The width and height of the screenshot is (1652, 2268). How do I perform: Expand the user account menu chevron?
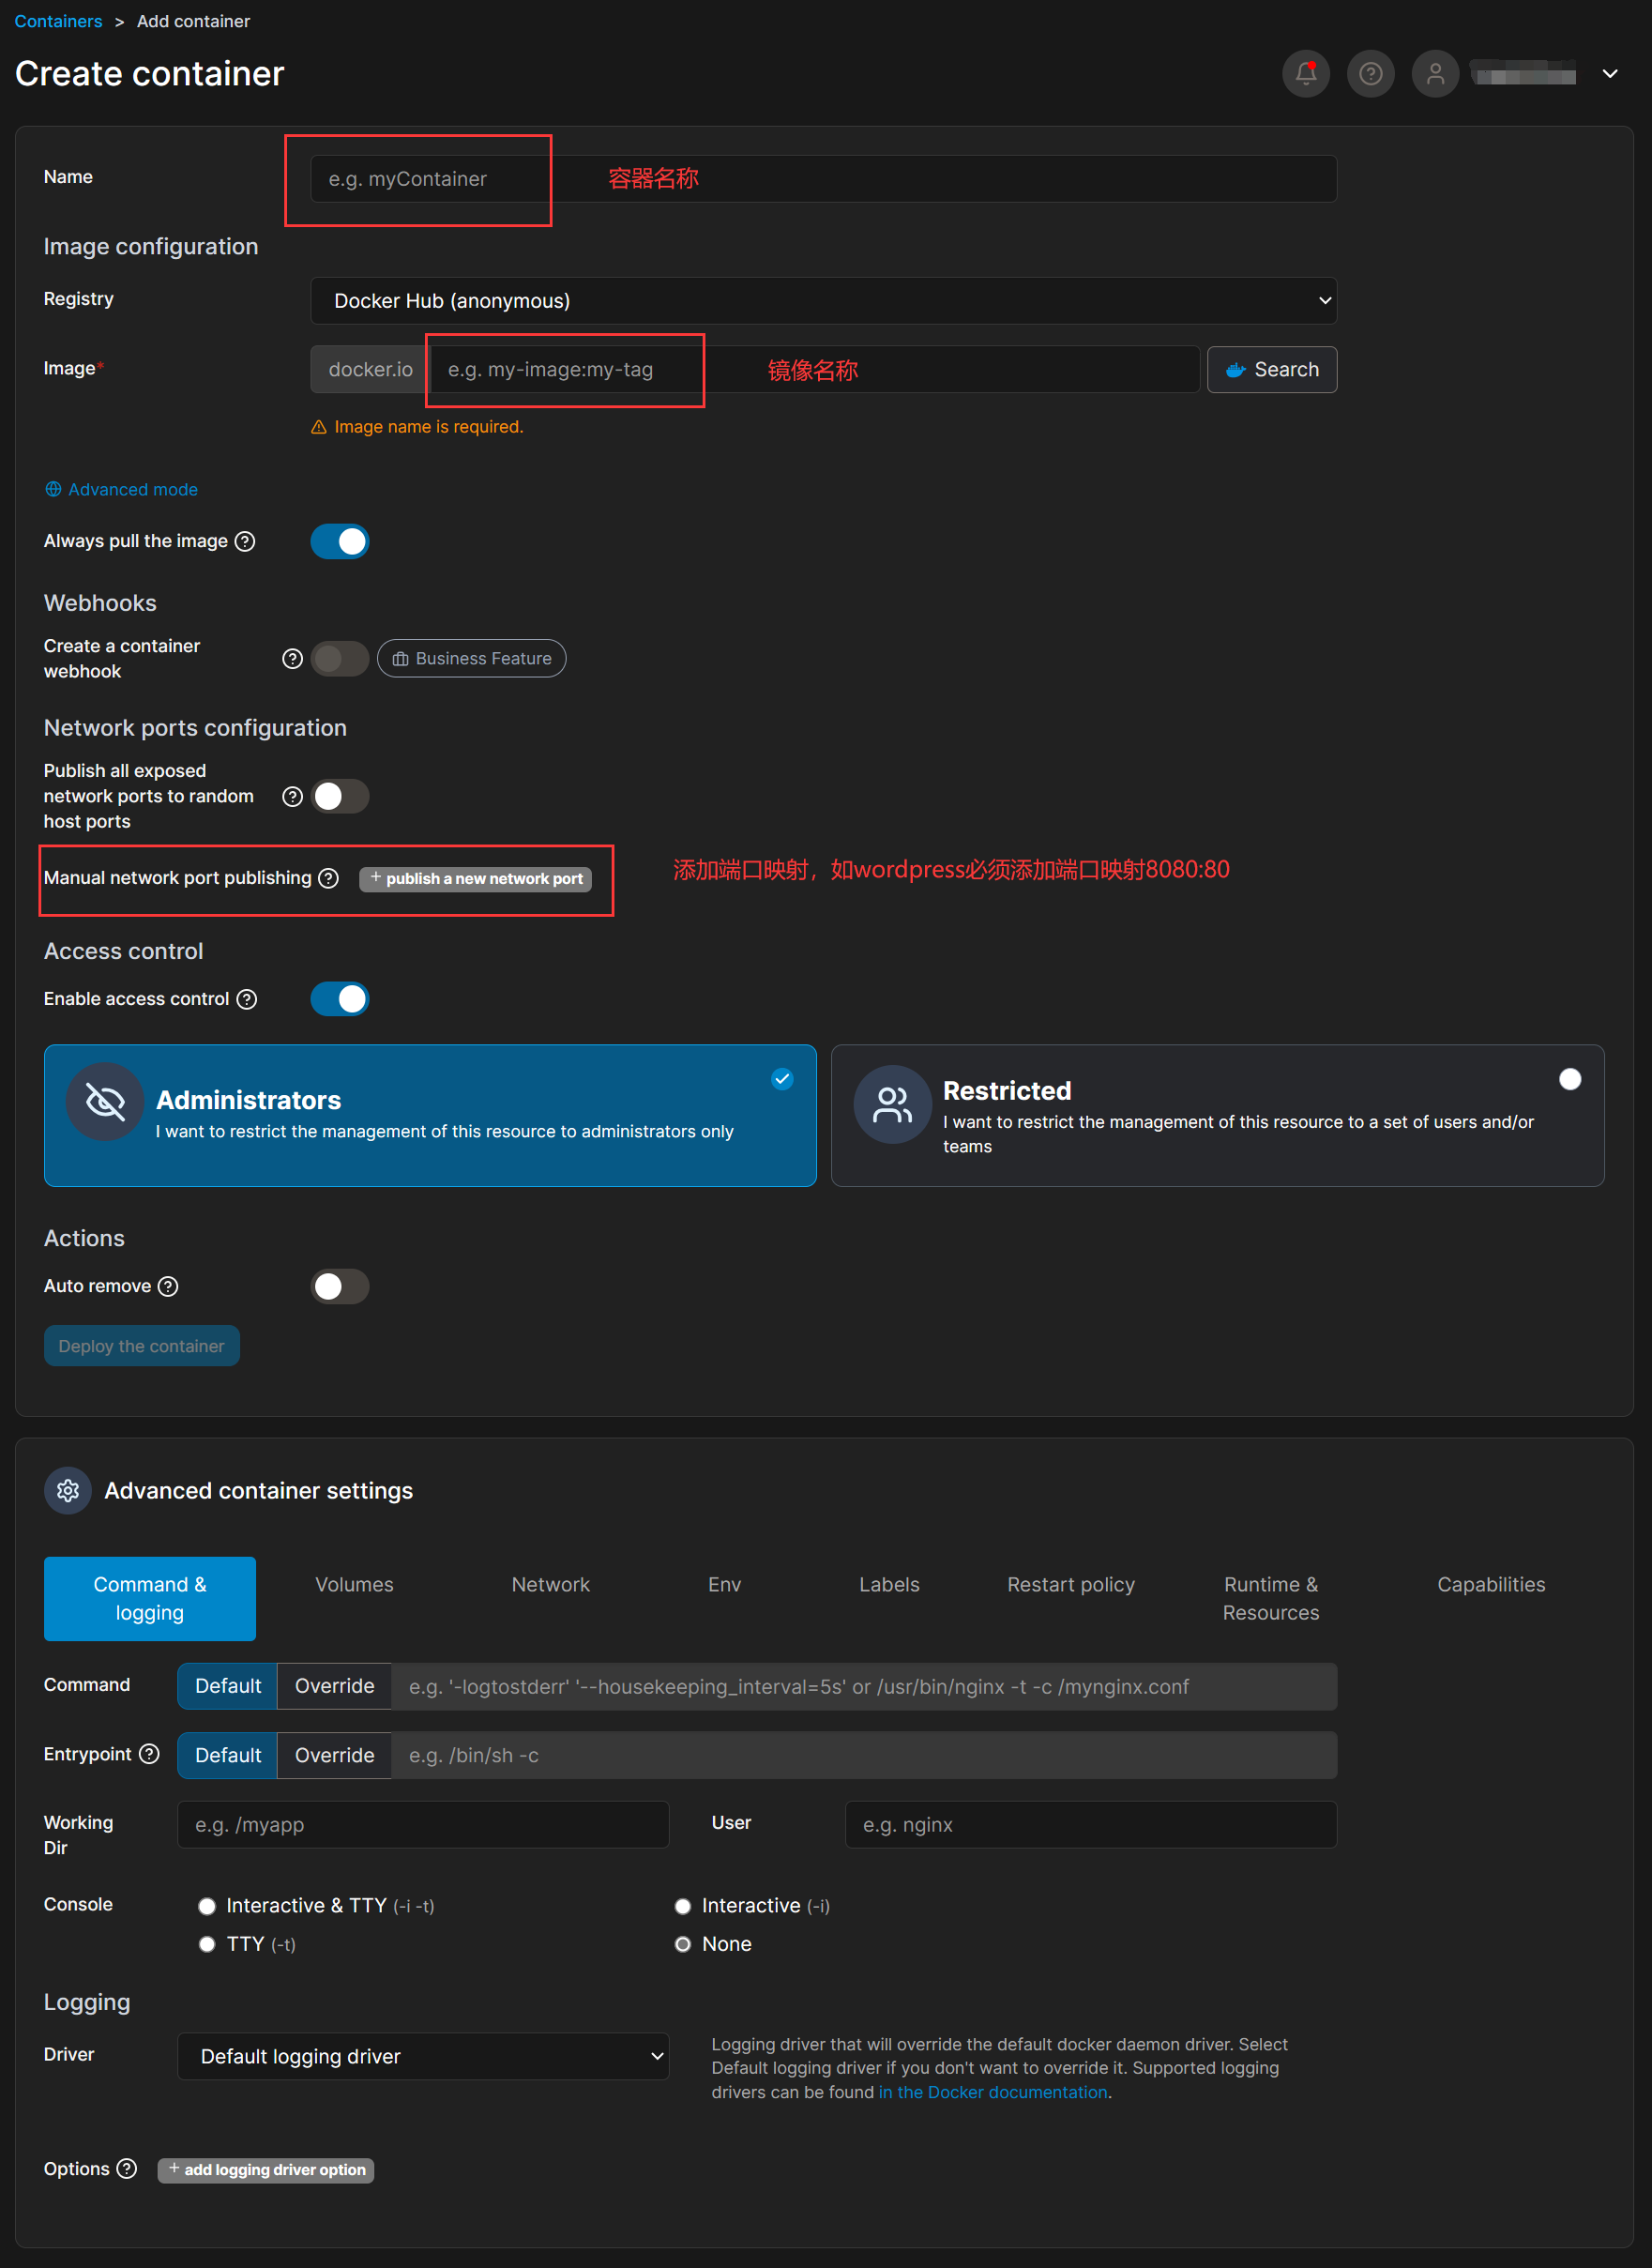tap(1610, 73)
